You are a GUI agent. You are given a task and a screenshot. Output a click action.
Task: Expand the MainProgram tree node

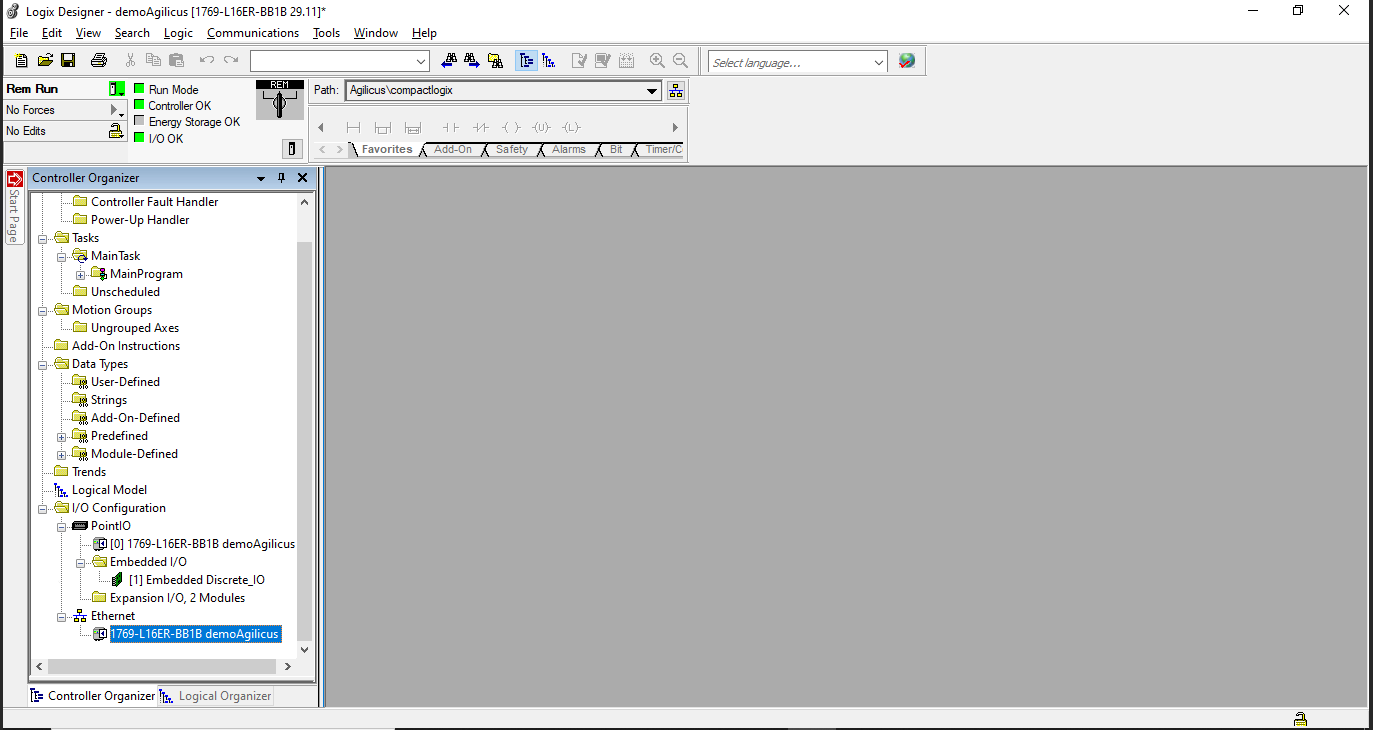pyautogui.click(x=80, y=273)
